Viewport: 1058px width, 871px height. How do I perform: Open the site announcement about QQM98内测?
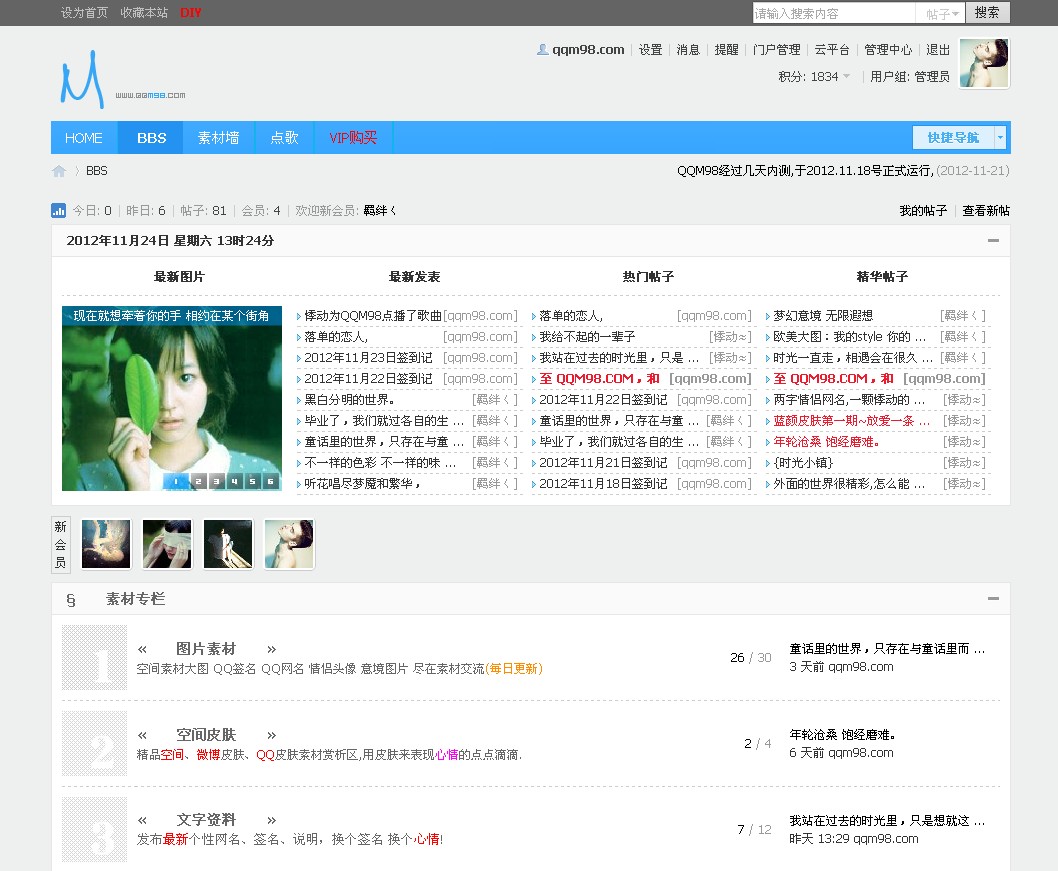point(806,171)
